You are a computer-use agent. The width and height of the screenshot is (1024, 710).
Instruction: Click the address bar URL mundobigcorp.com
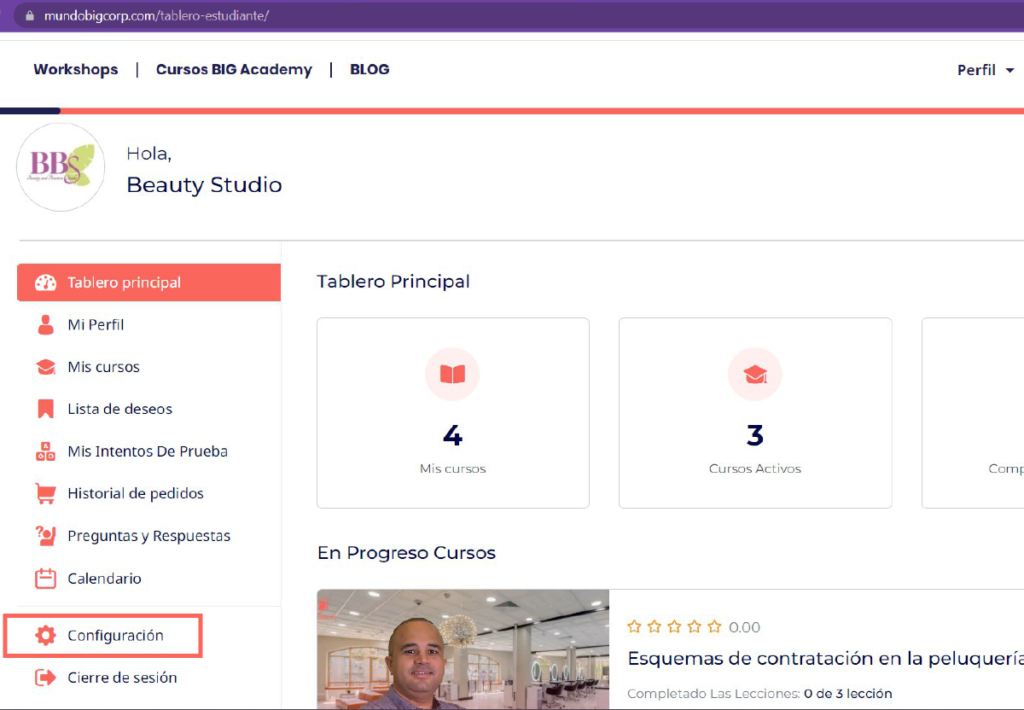pos(157,16)
